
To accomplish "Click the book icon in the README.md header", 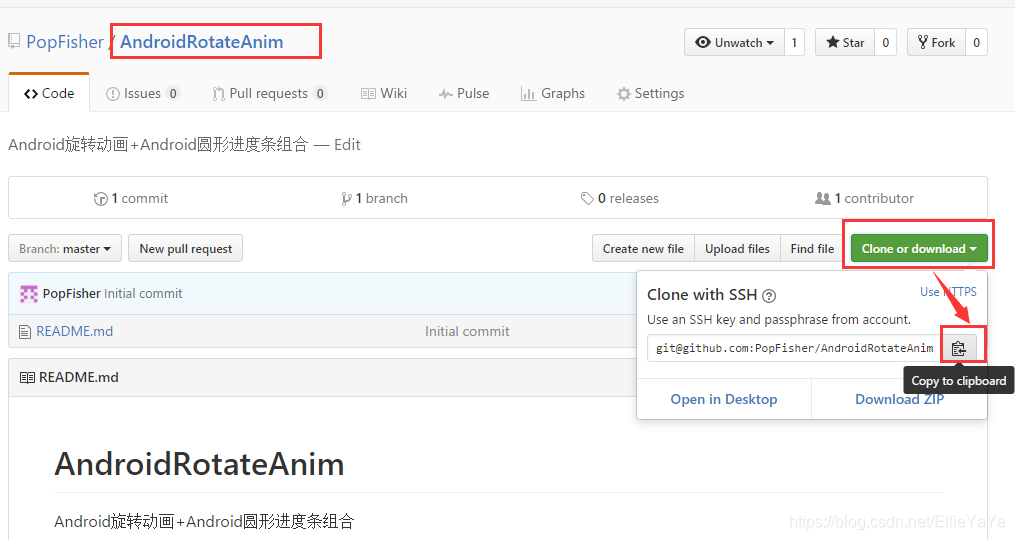I will [x=27, y=377].
